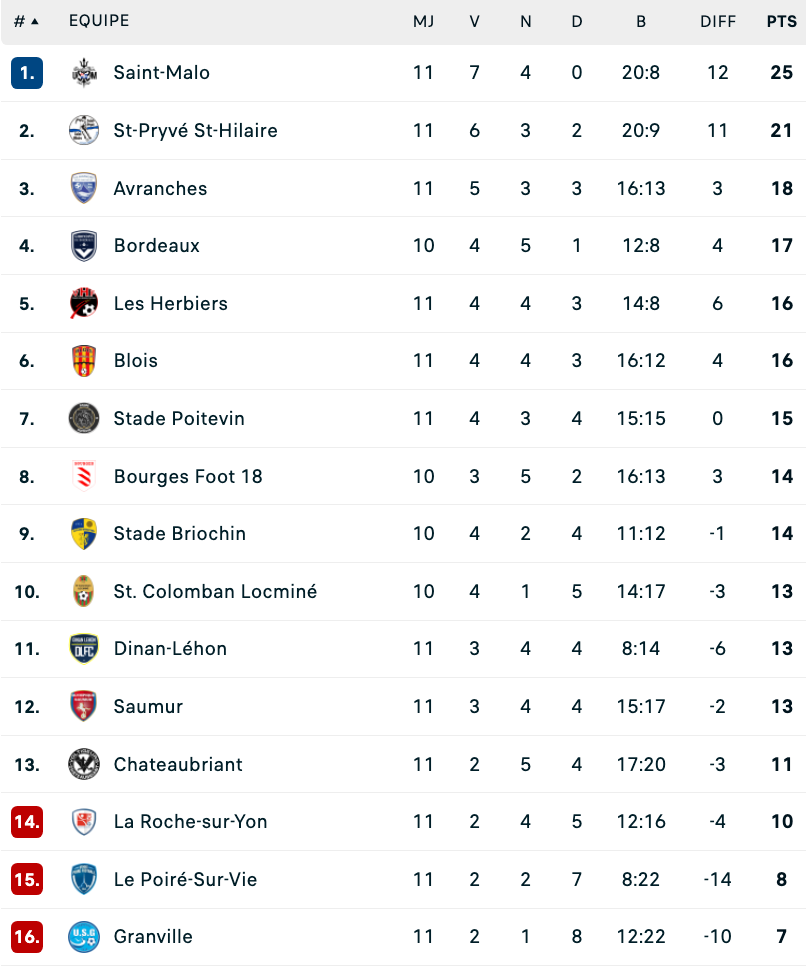Open the Avranches club badge
806x974 pixels.
coord(84,188)
